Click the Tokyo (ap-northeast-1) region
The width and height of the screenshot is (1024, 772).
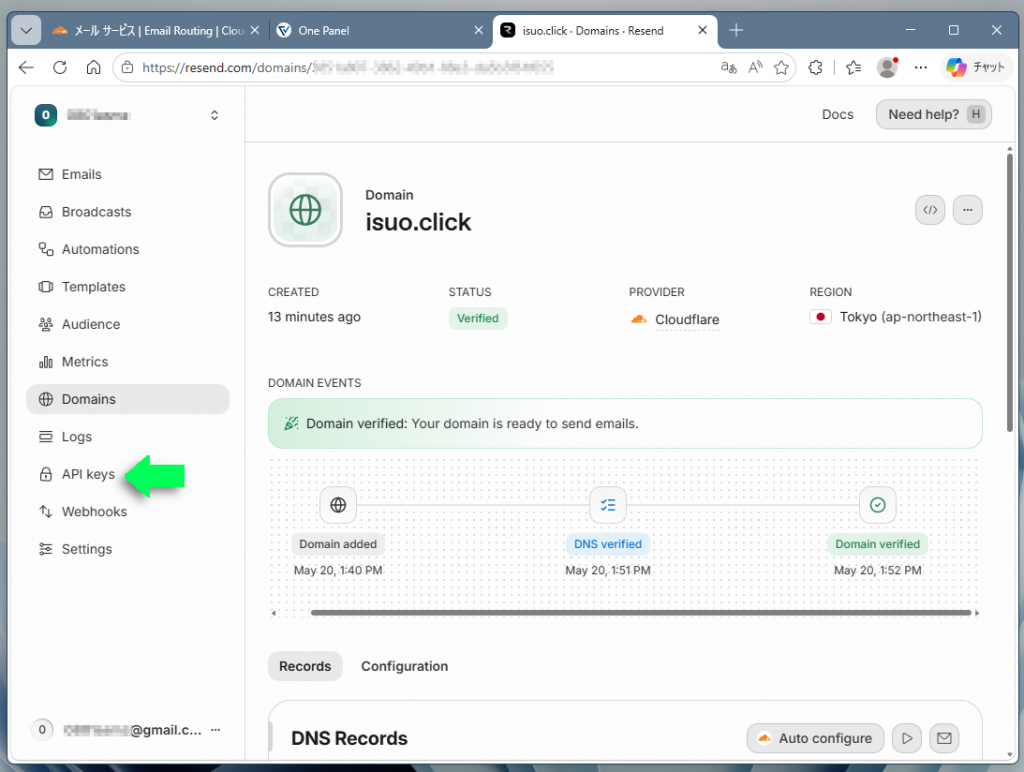click(x=910, y=317)
